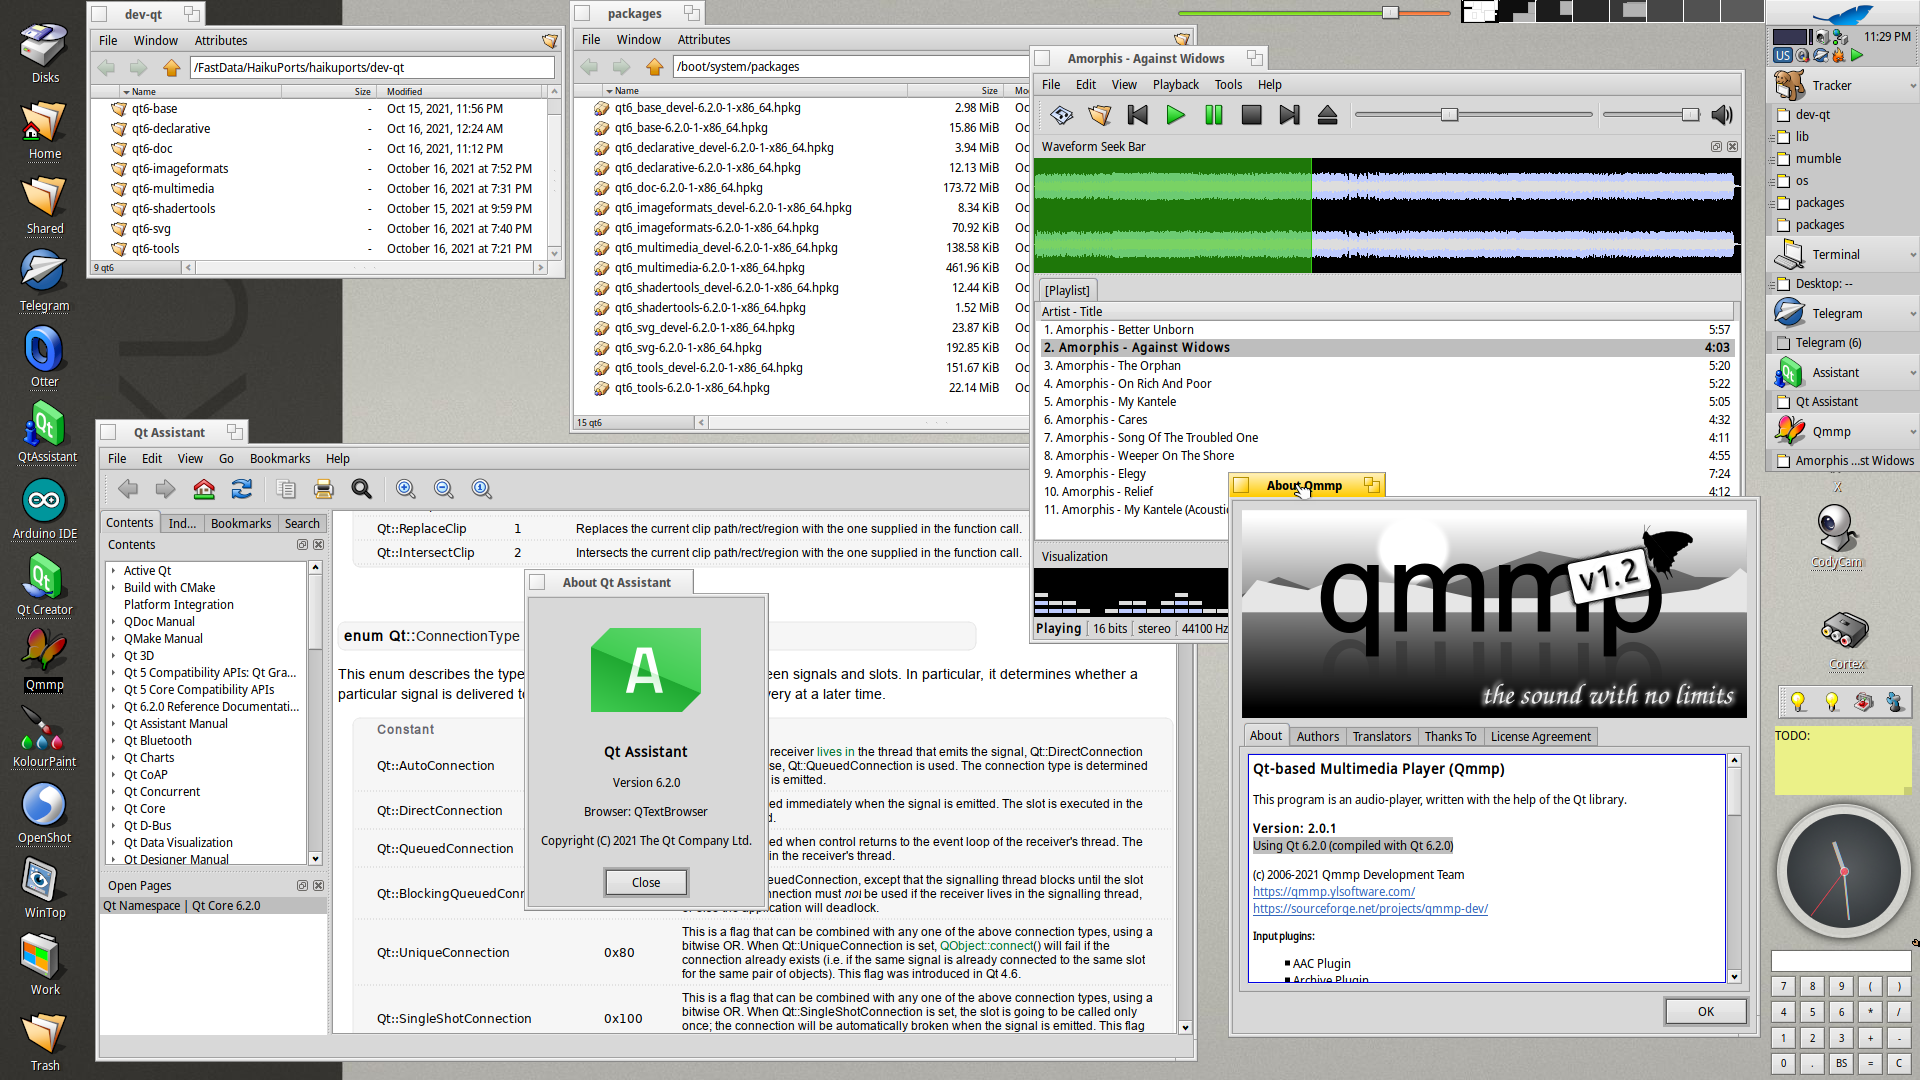Print the page in Qt Assistant
Screen dimensions: 1920x1080
(324, 489)
